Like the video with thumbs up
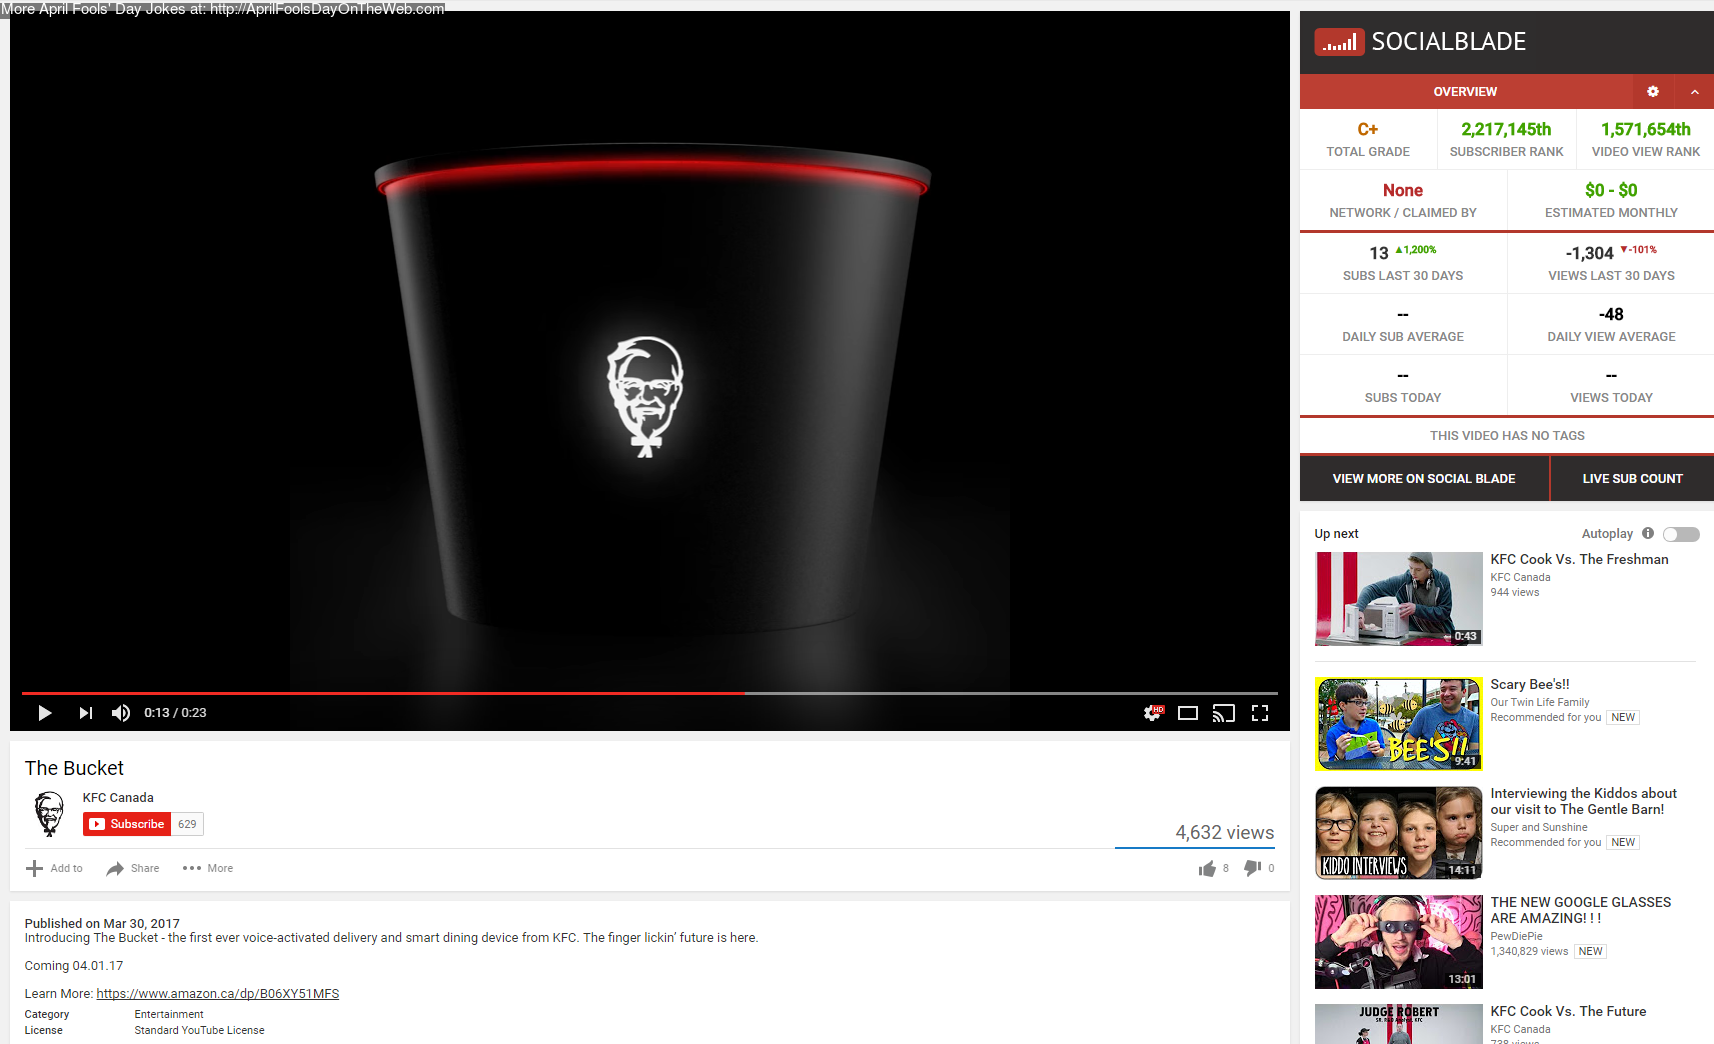Screen dimensions: 1714x1044 pyautogui.click(x=1208, y=868)
